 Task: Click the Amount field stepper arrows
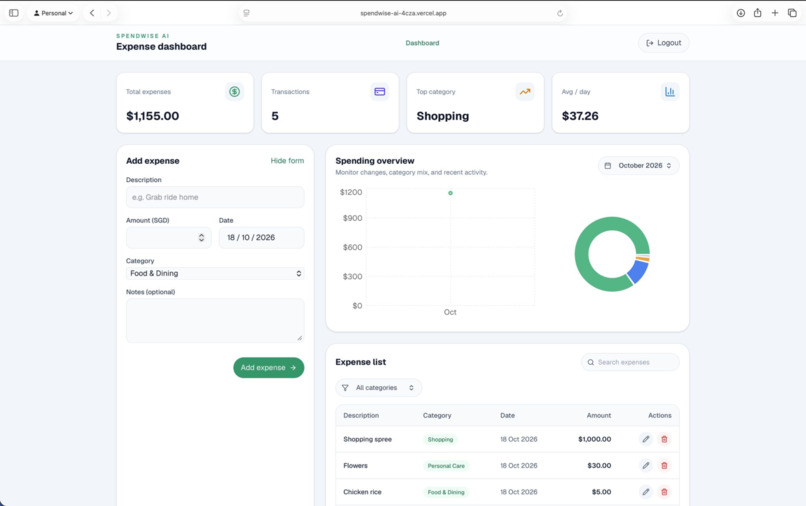coord(202,238)
